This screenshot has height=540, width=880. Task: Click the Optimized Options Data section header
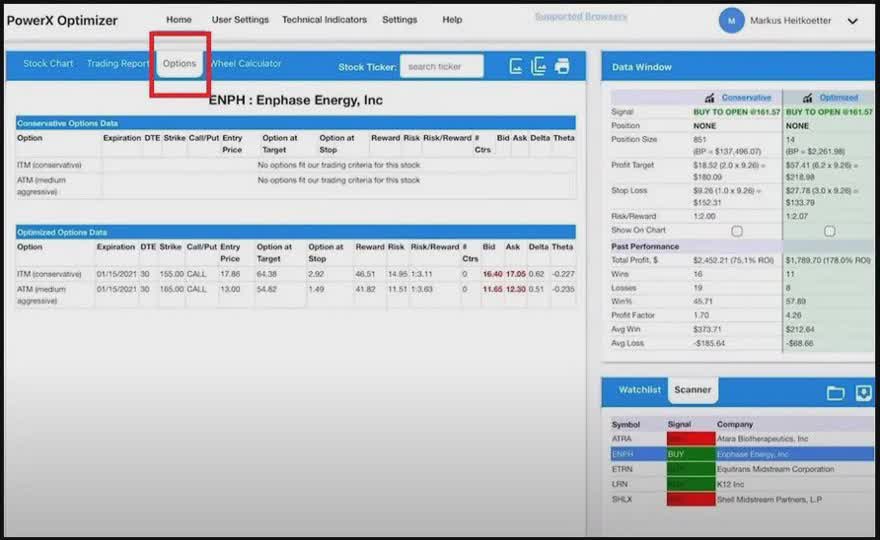(296, 232)
